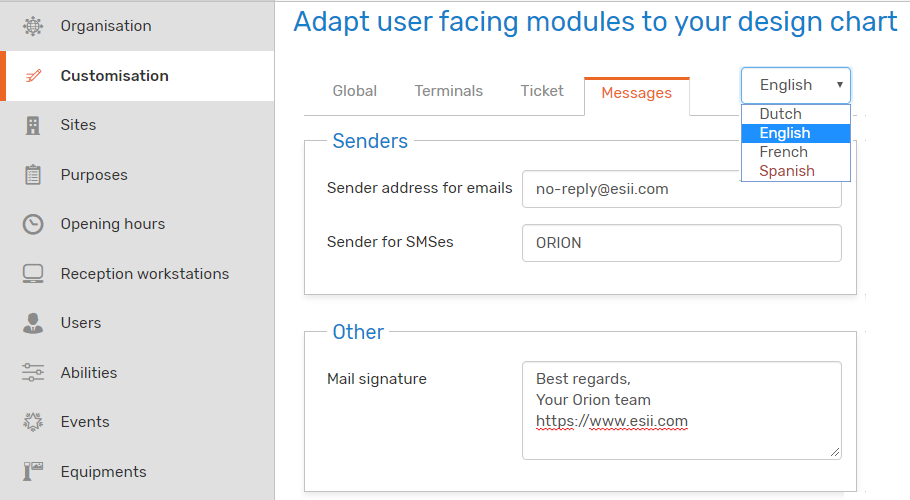Viewport: 910px width, 500px height.
Task: Click the Customisation pencil icon
Action: [x=33, y=76]
